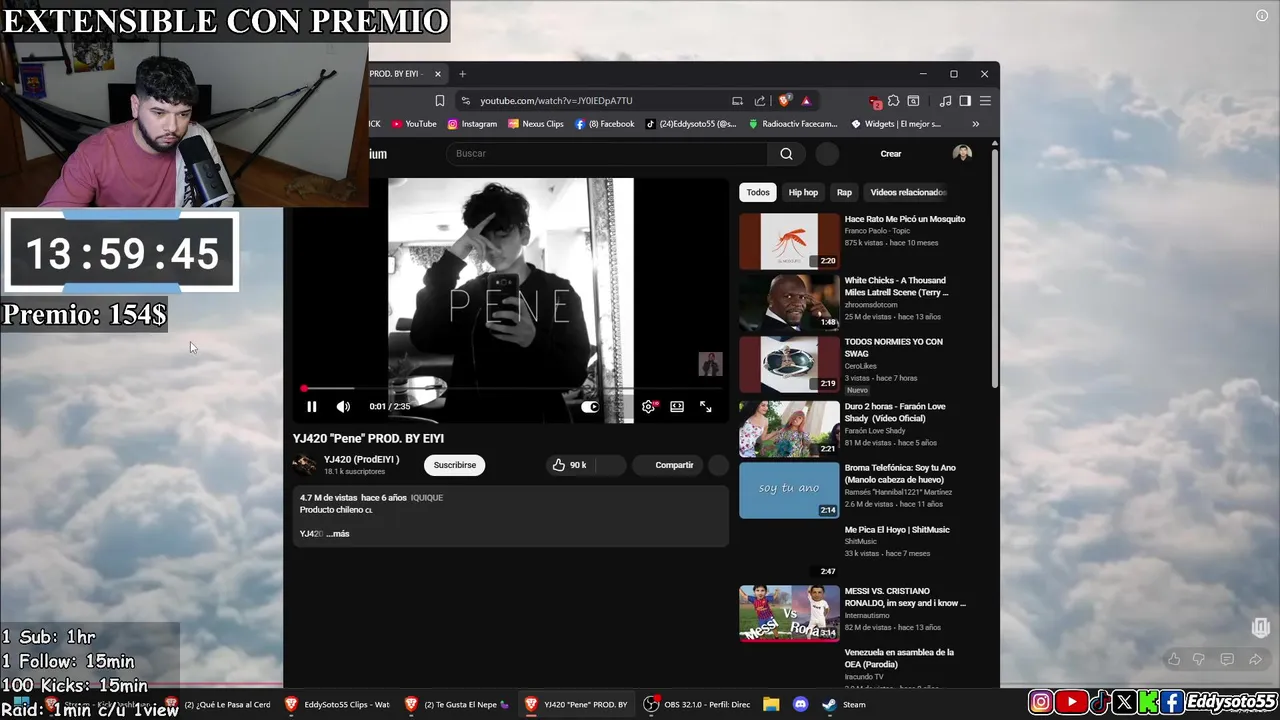This screenshot has width=1280, height=720.
Task: Open the Nexus Clips bookmark
Action: [536, 124]
